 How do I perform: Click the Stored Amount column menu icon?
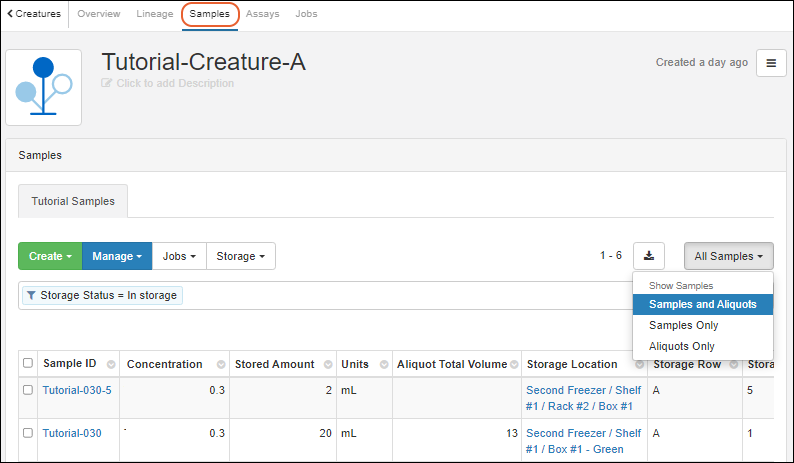coord(325,365)
